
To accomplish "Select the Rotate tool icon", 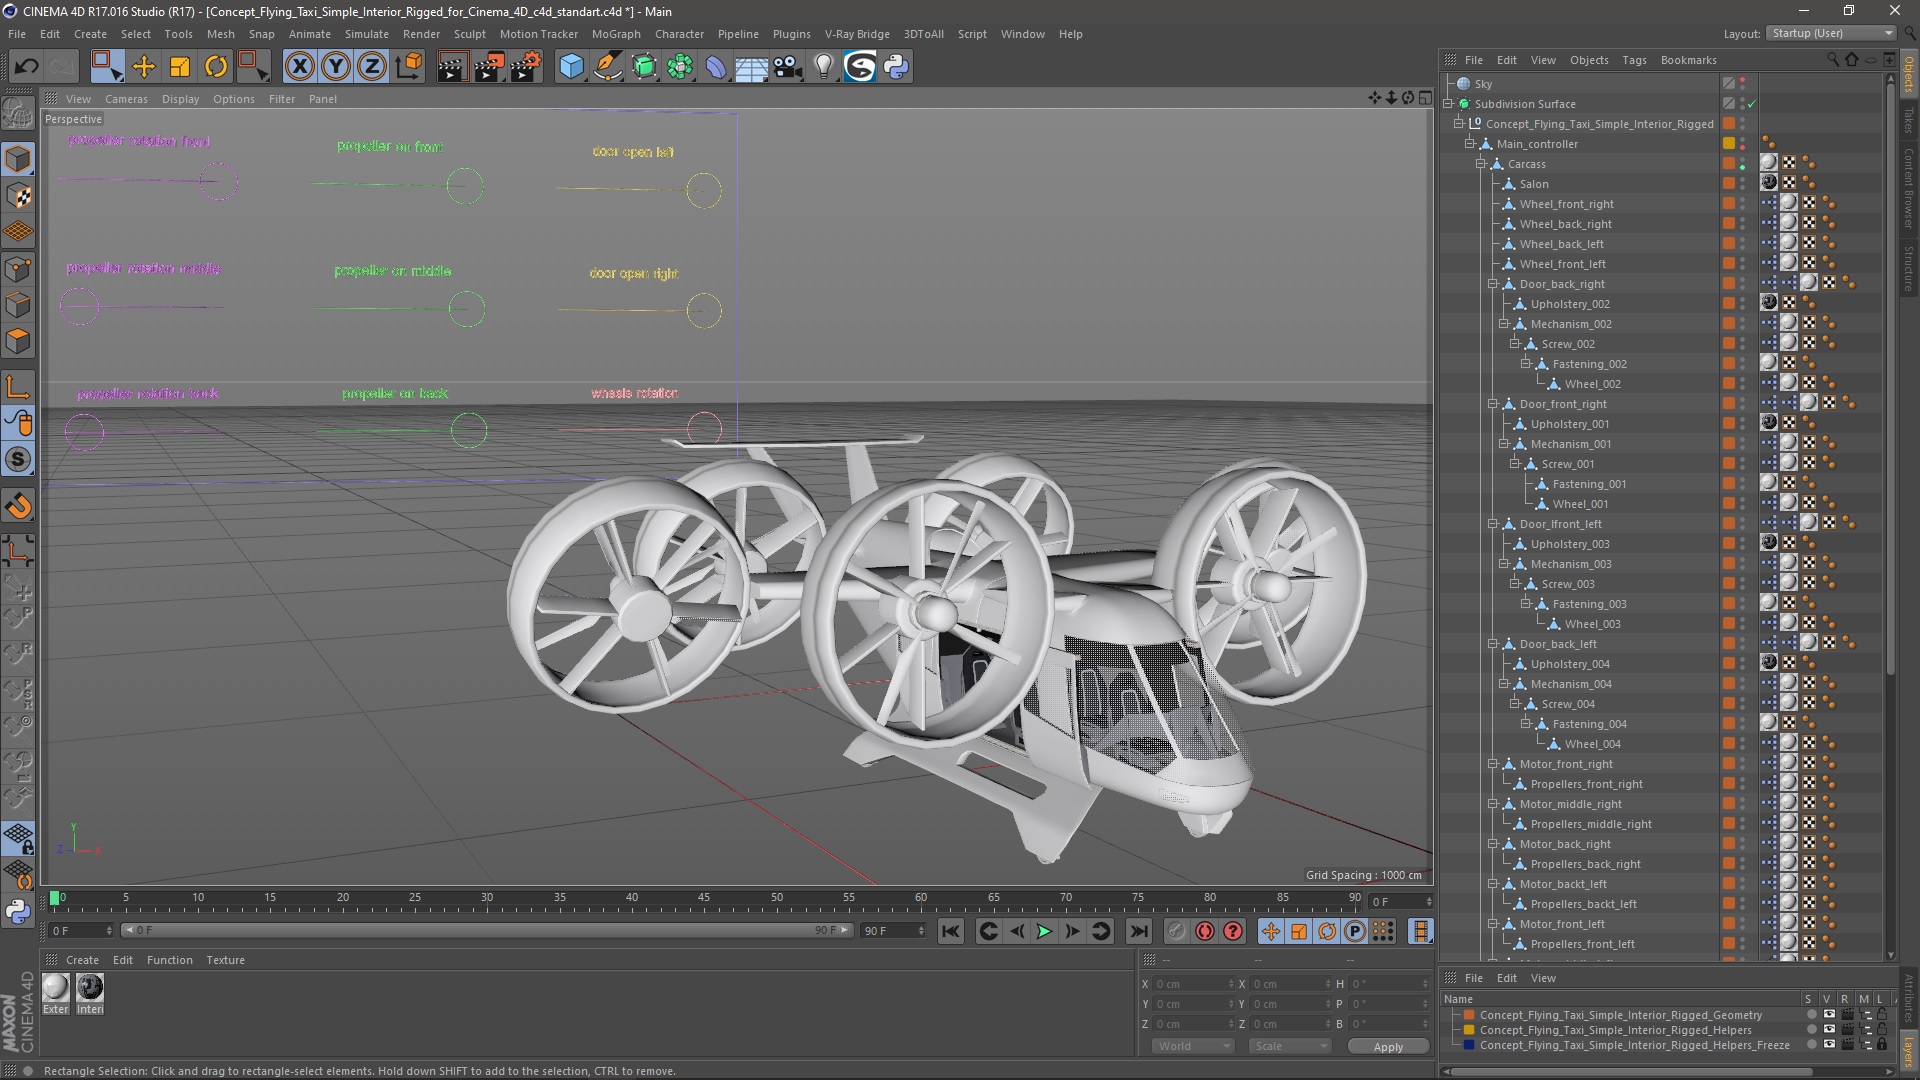I will (216, 67).
